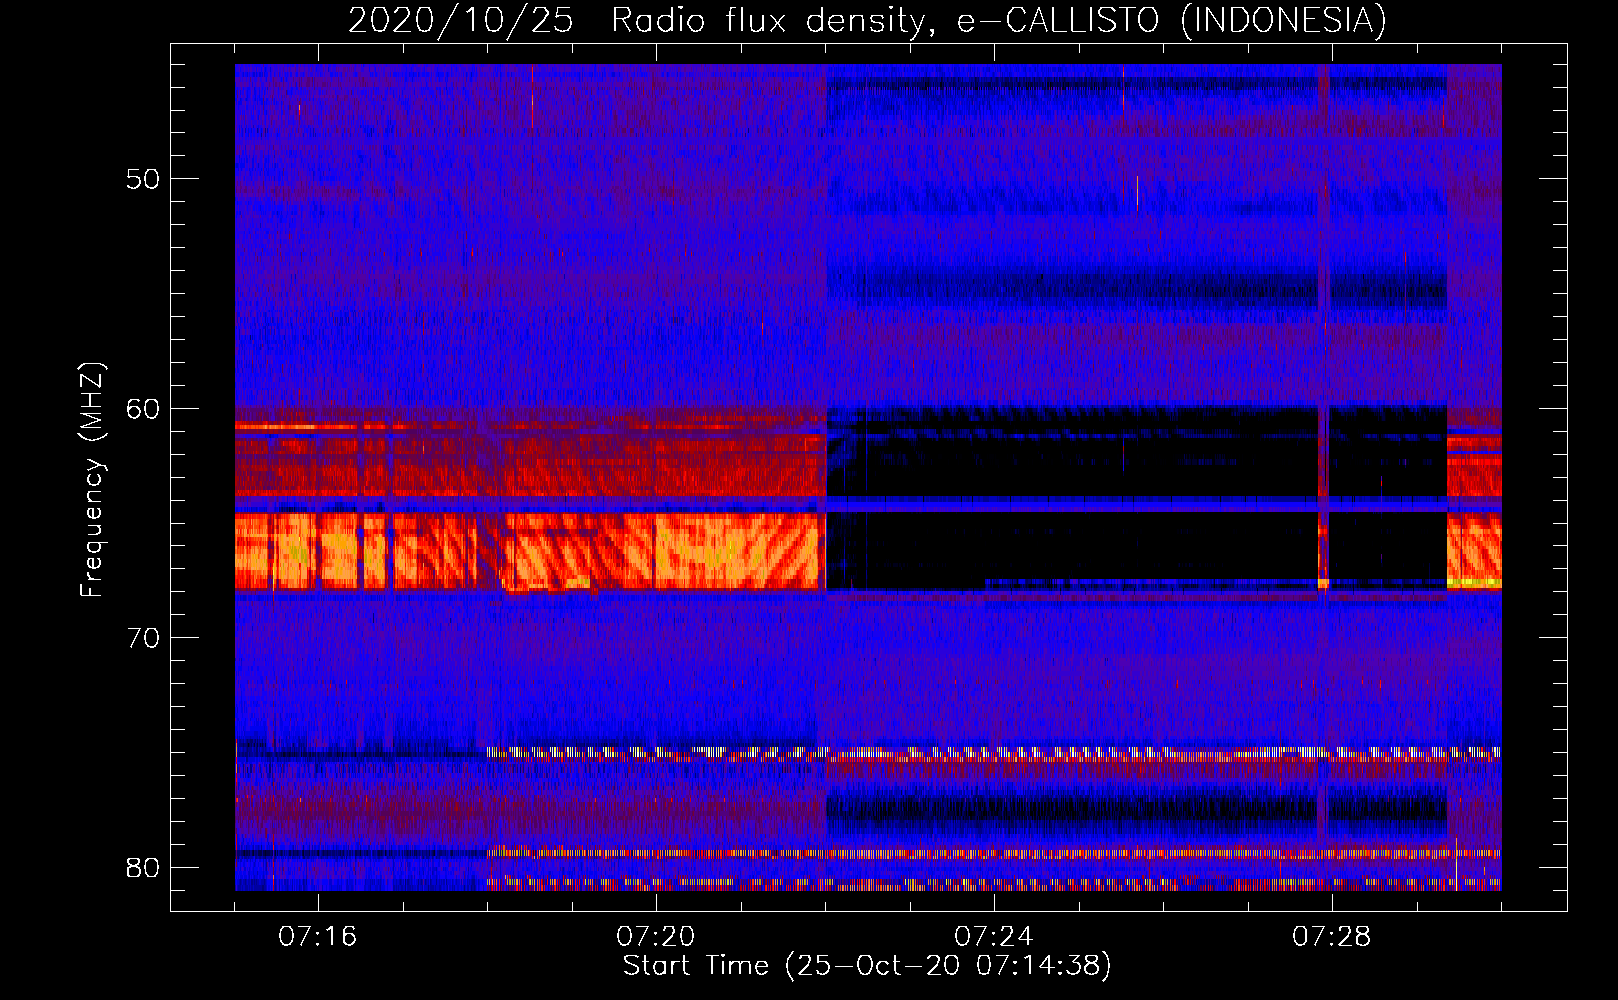Click the Frequency (MHZ) axis label
This screenshot has height=1000, width=1618.
(x=92, y=480)
